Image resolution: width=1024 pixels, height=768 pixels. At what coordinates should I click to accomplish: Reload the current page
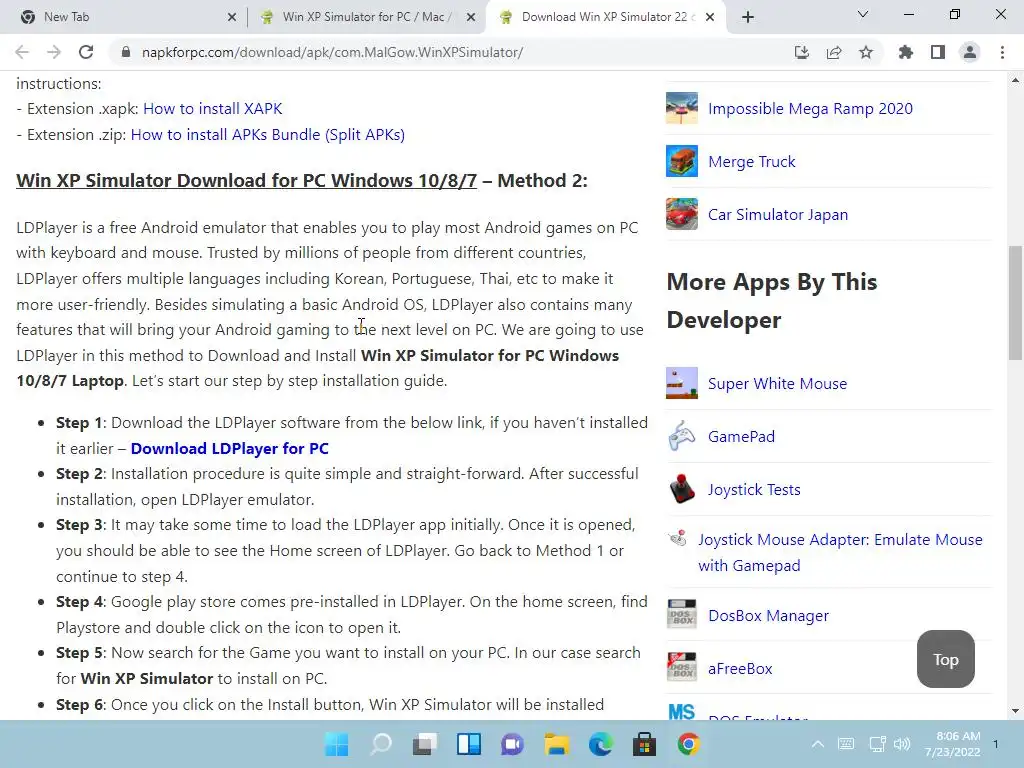(x=86, y=52)
